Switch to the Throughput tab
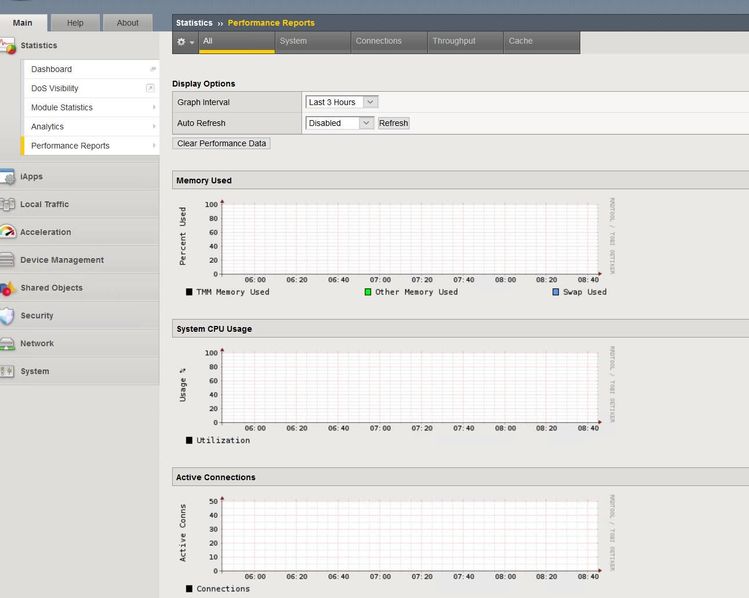 pos(454,41)
